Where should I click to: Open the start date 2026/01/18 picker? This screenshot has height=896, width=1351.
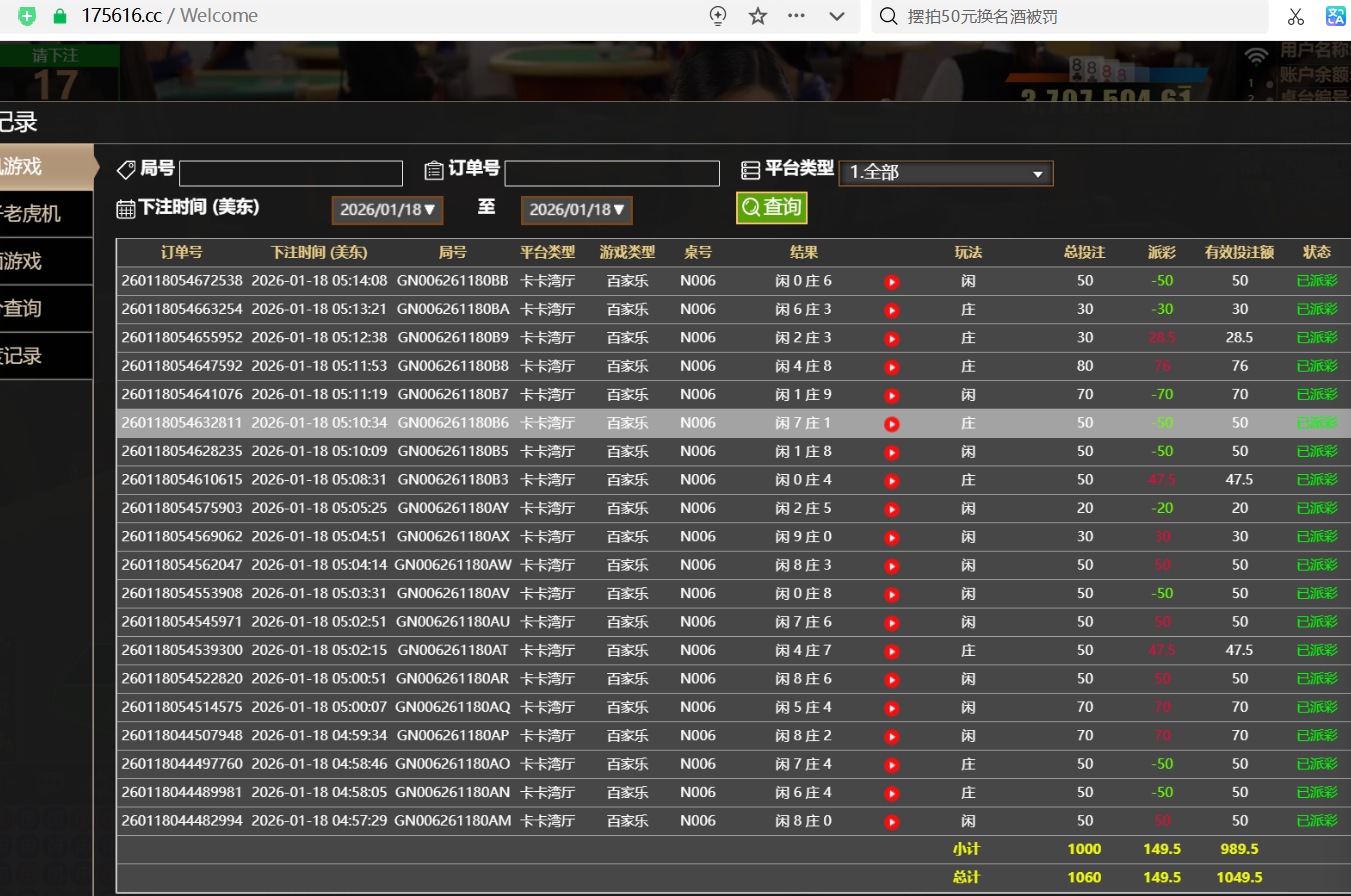[386, 210]
